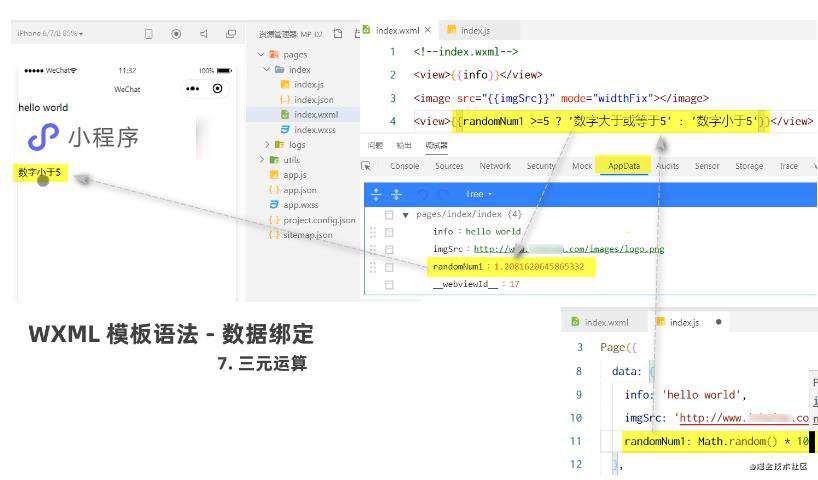The width and height of the screenshot is (818, 480).
Task: Switch to the index.wxml editor tab
Action: click(x=397, y=30)
